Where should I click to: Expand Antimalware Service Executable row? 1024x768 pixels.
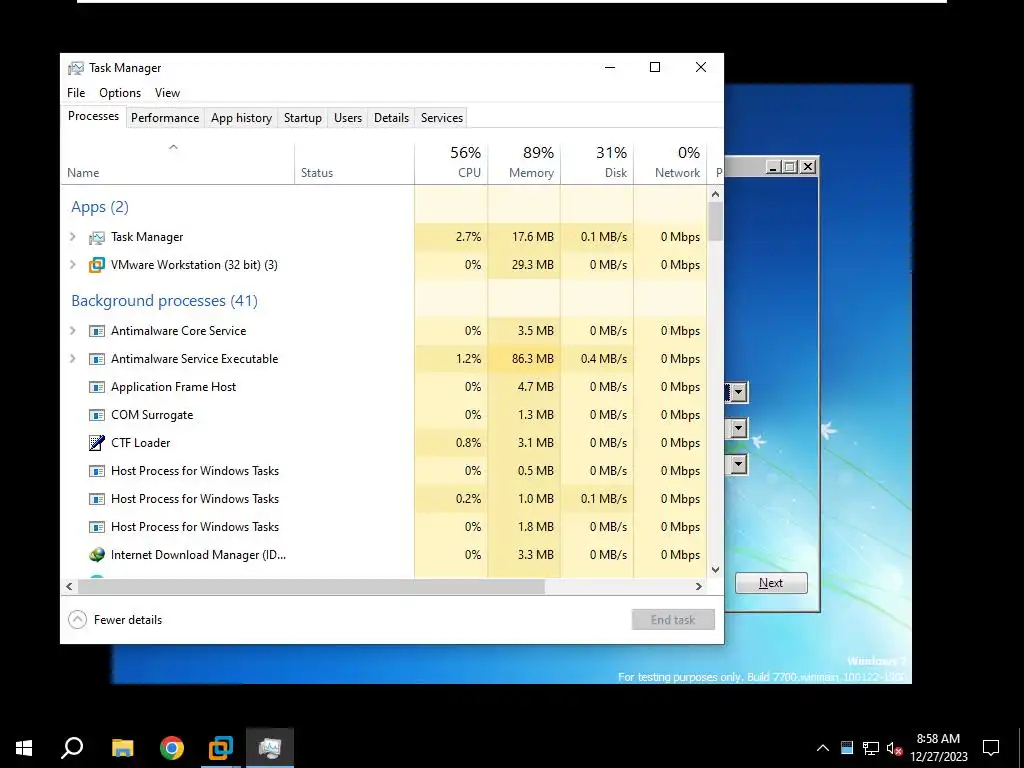(x=73, y=359)
